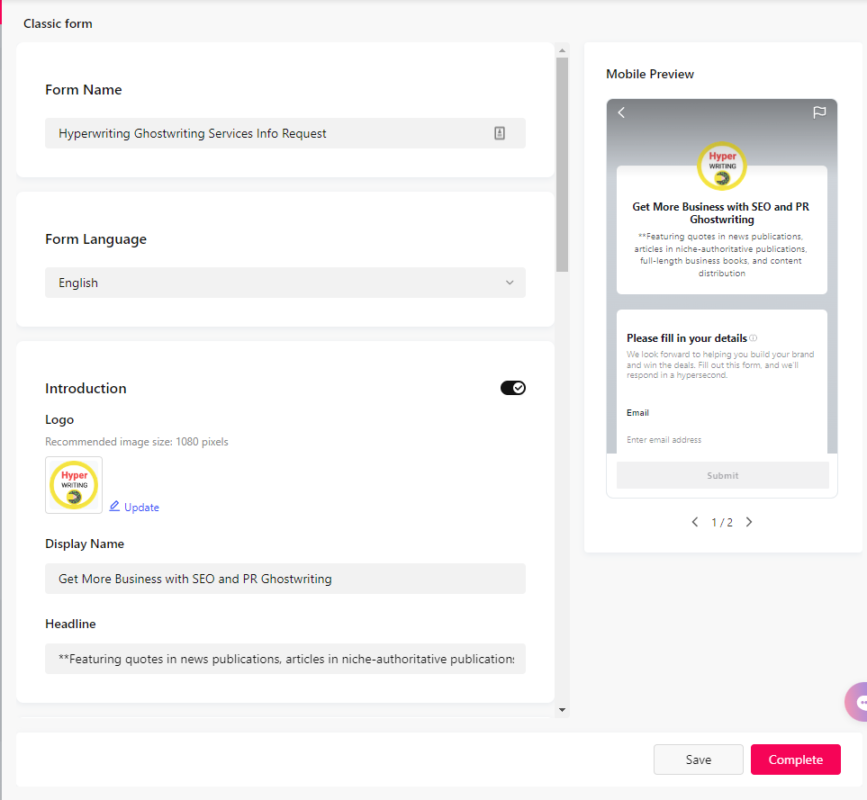This screenshot has width=867, height=800.
Task: Open the Form Language dropdown
Action: click(285, 283)
